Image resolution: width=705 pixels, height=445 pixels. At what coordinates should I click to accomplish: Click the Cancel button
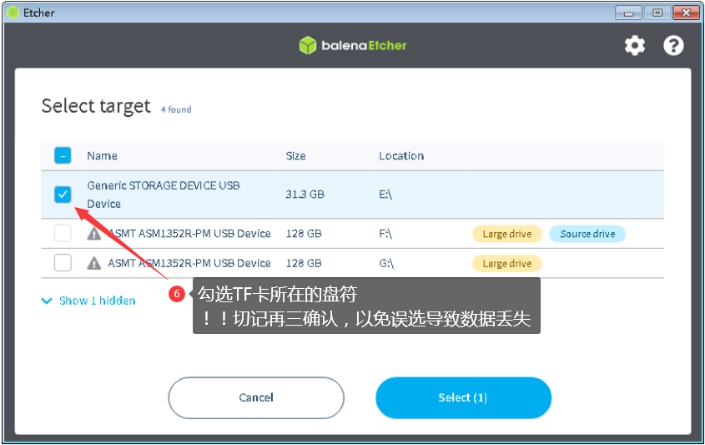(x=256, y=398)
